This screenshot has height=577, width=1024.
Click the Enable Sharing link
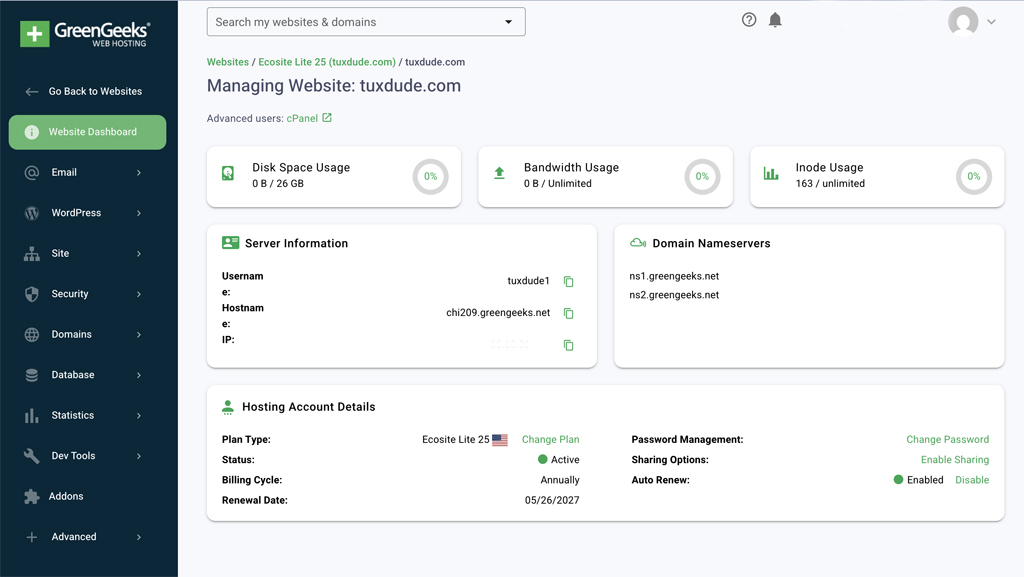[955, 460]
